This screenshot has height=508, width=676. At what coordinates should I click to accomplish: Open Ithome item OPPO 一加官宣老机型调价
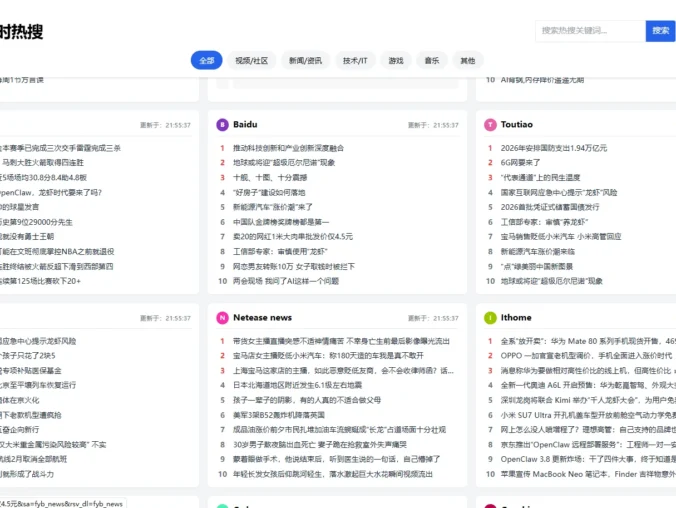point(586,356)
